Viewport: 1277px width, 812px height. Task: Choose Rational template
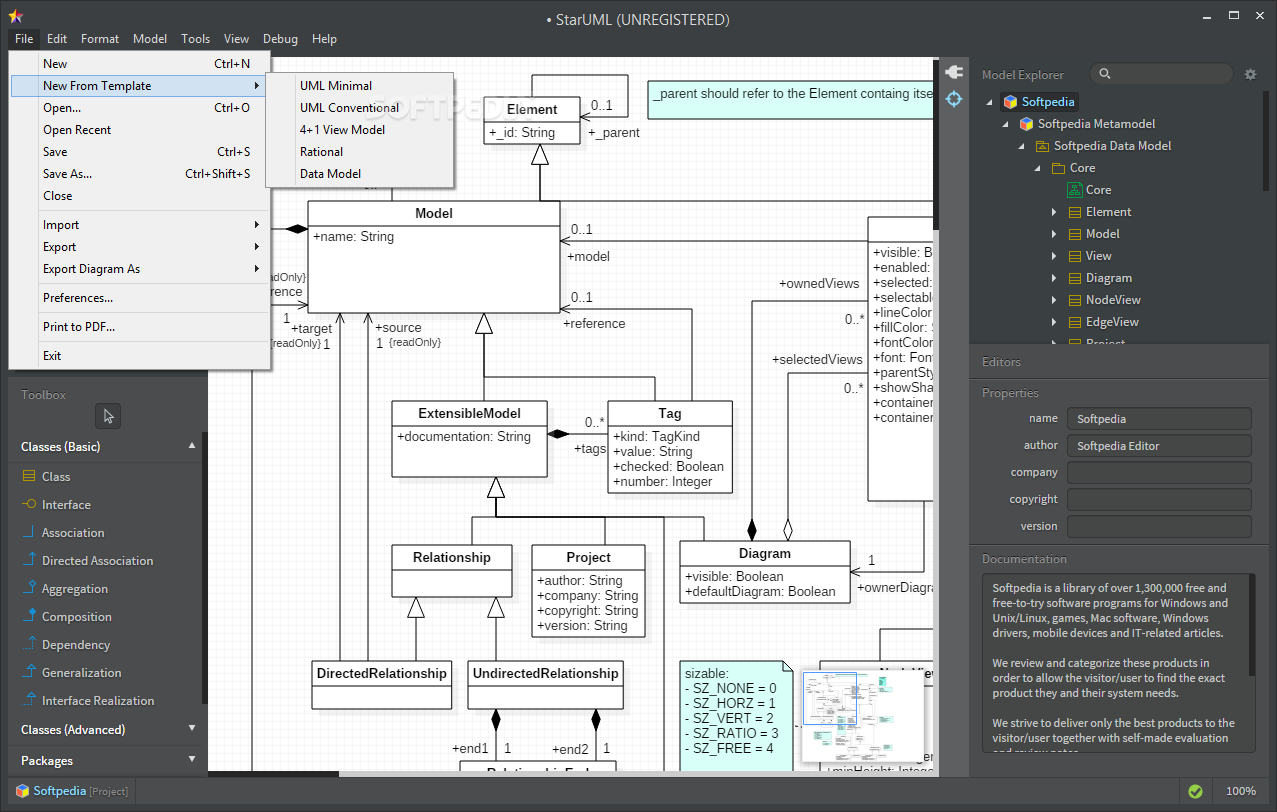tap(360, 152)
